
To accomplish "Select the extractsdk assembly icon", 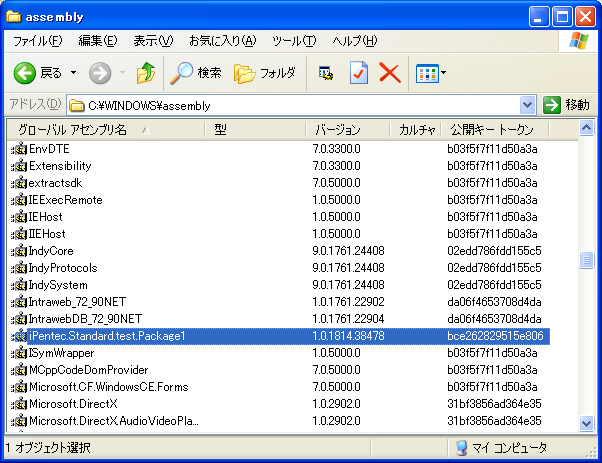I will 19,183.
